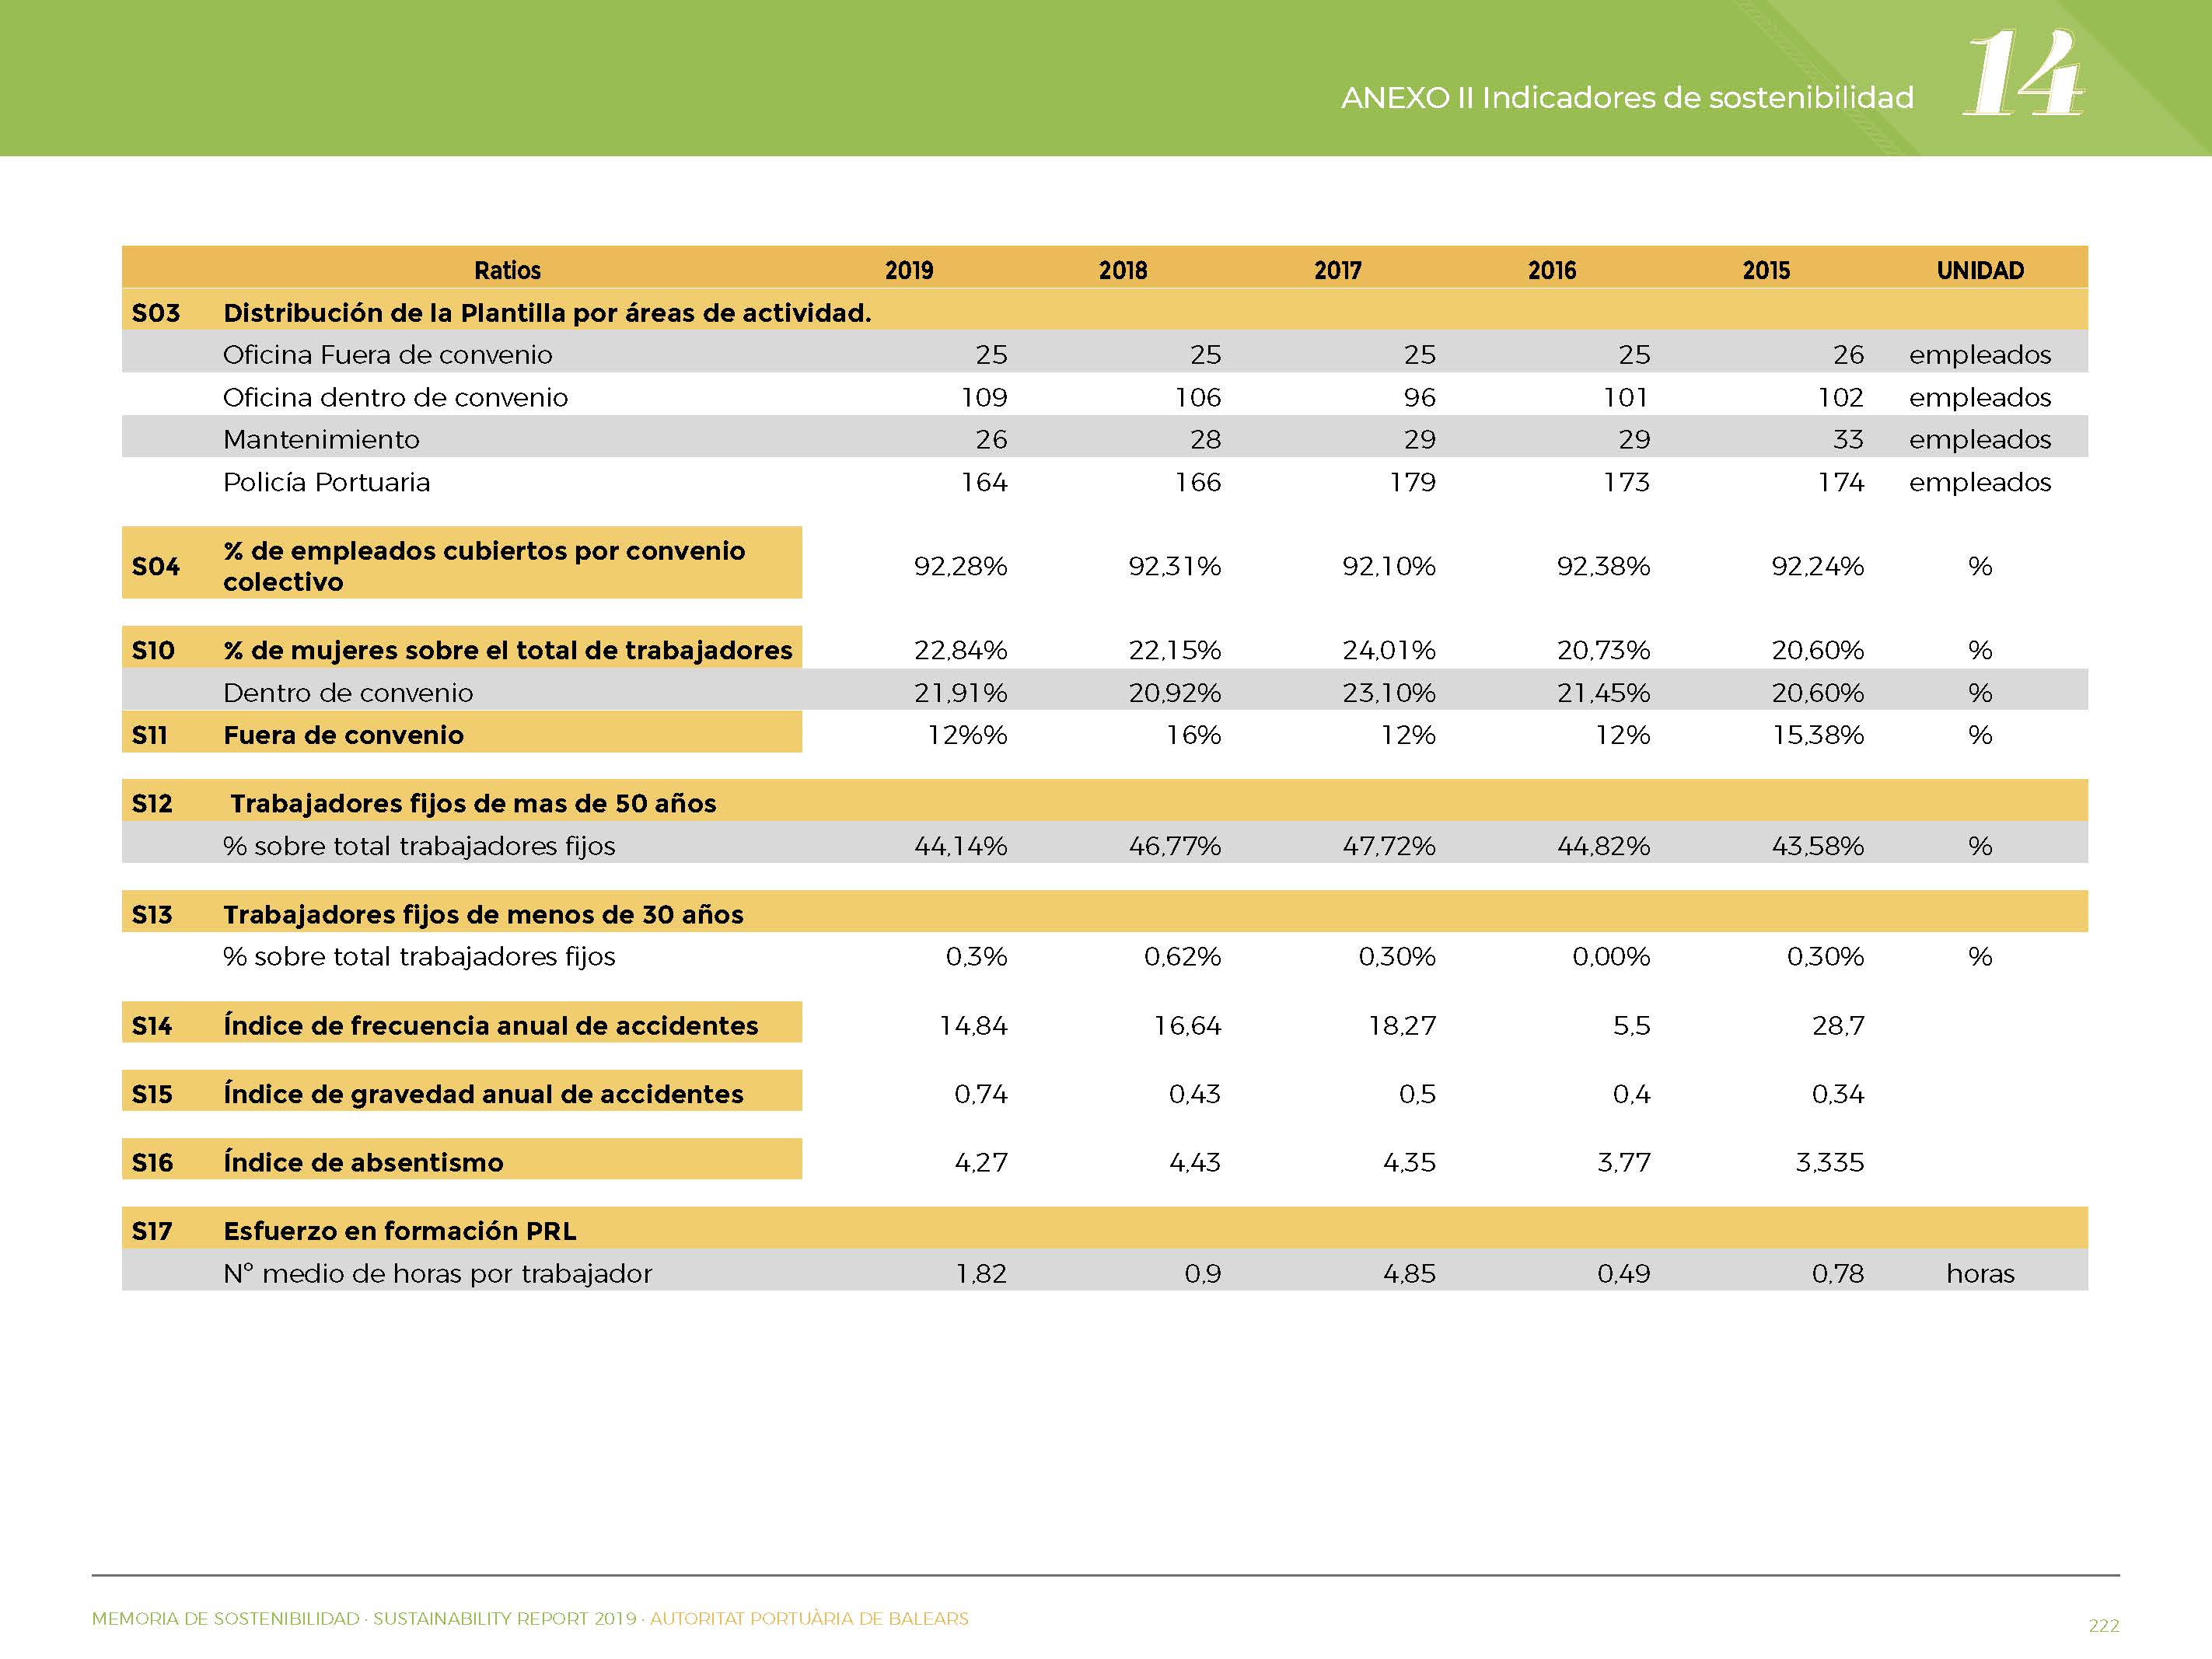
Task: Click the value 14,84 in S14 row
Action: (x=973, y=1026)
